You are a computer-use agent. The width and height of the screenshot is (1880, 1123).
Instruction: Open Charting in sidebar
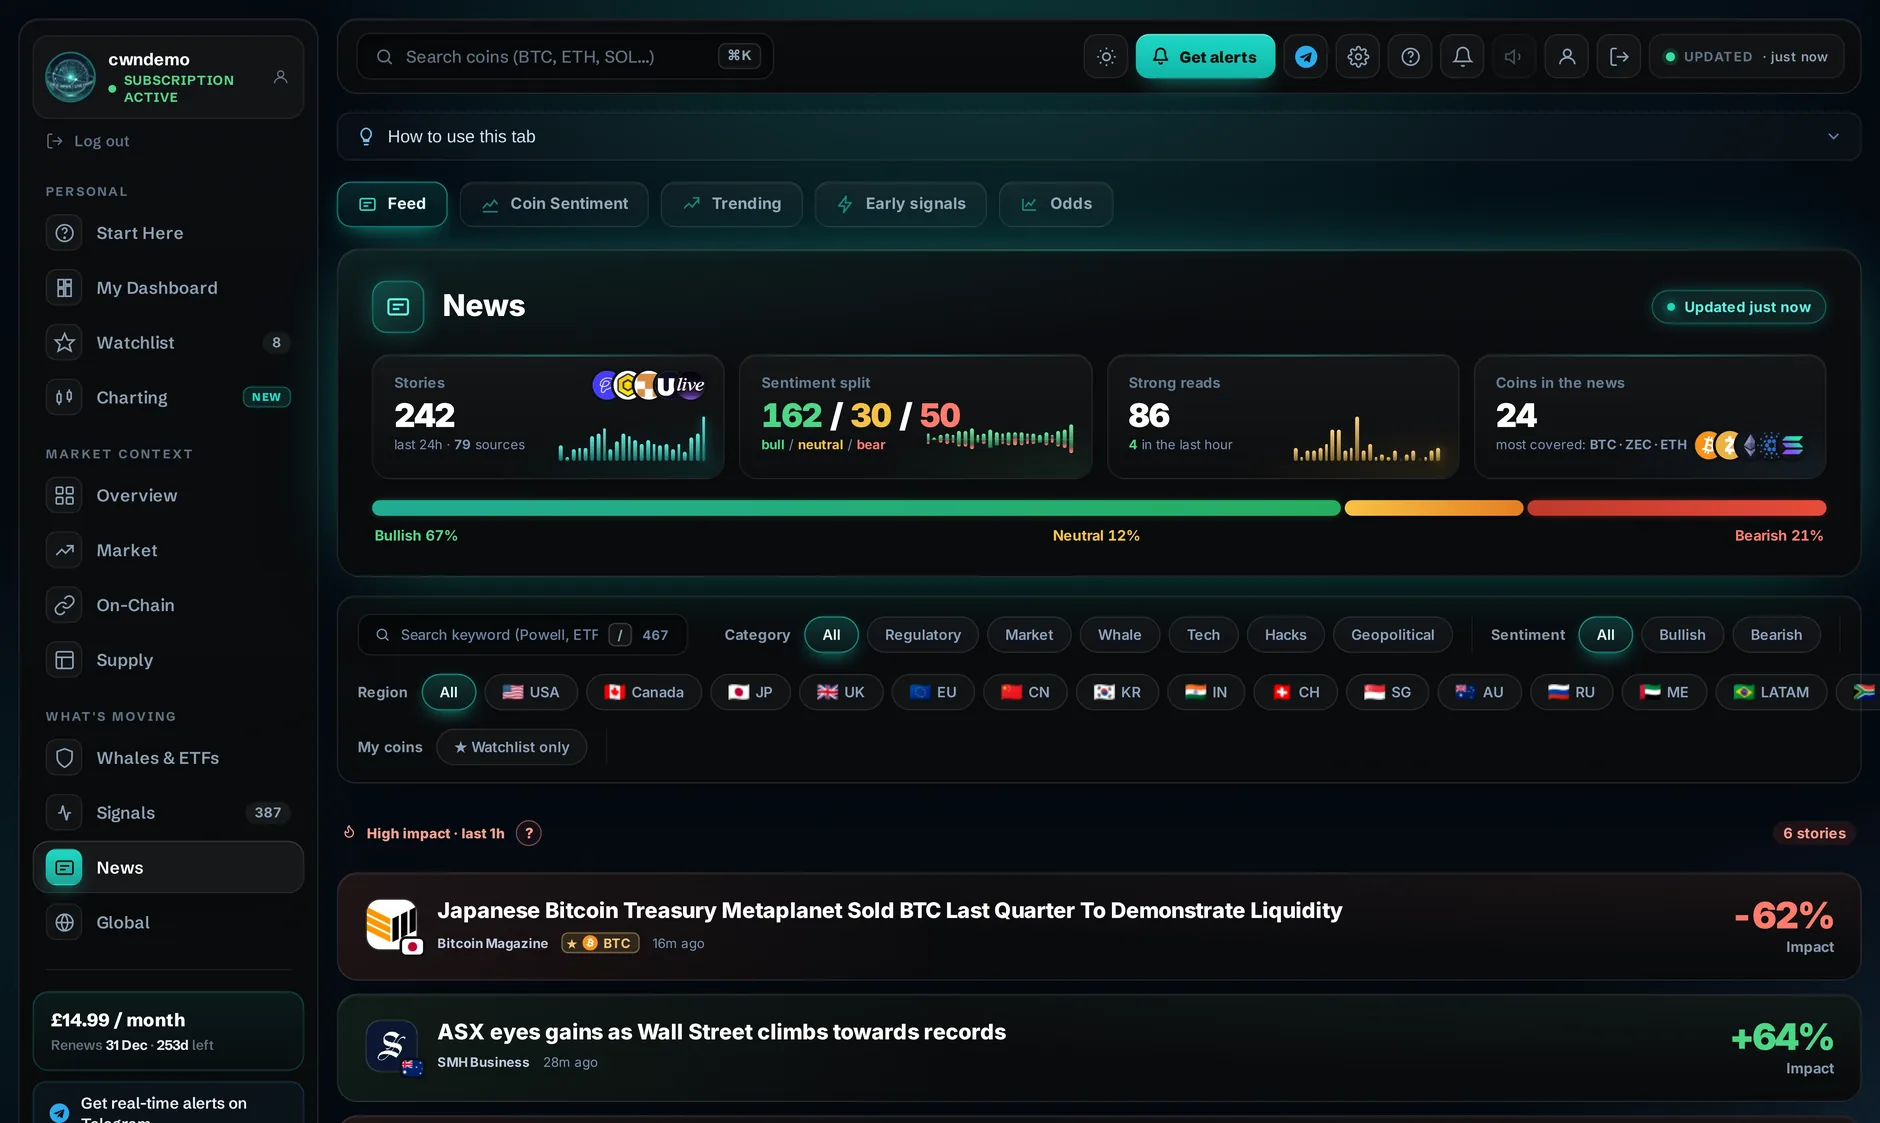(x=168, y=398)
